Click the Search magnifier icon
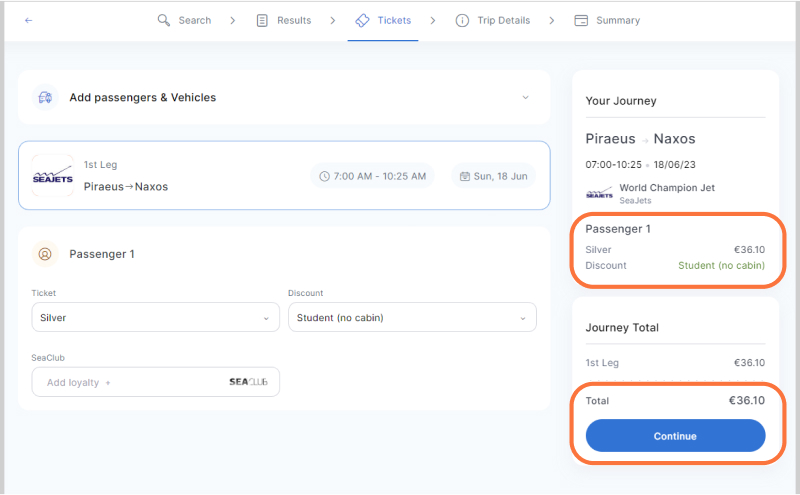 (x=163, y=20)
